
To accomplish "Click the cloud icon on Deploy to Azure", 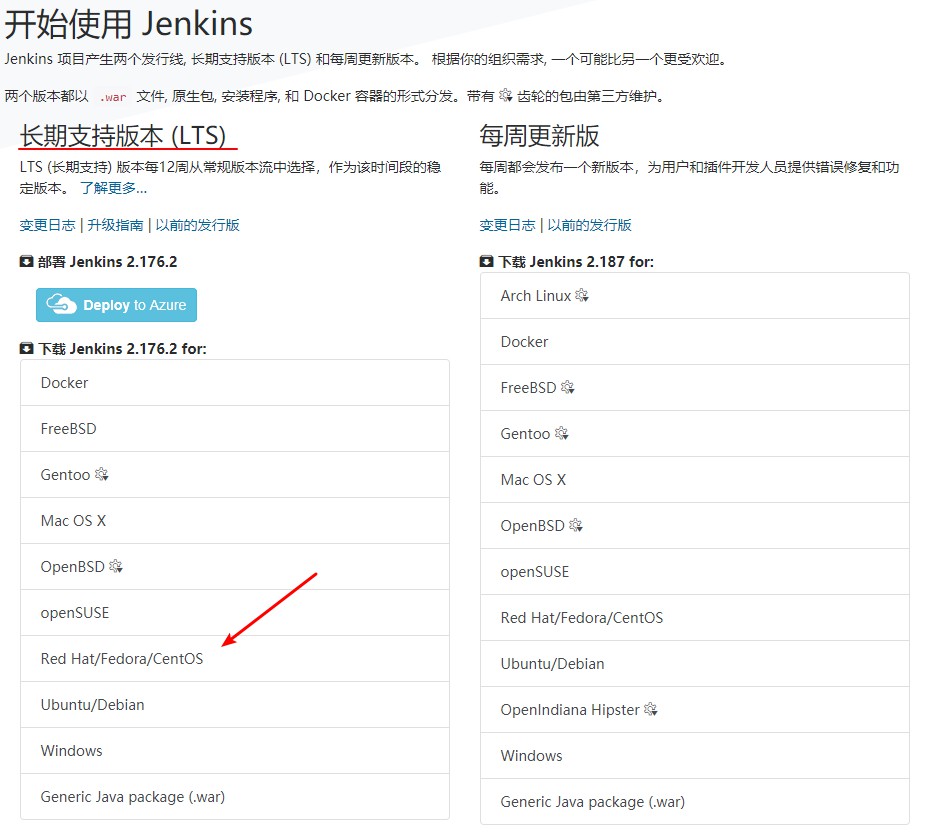I will click(x=61, y=305).
